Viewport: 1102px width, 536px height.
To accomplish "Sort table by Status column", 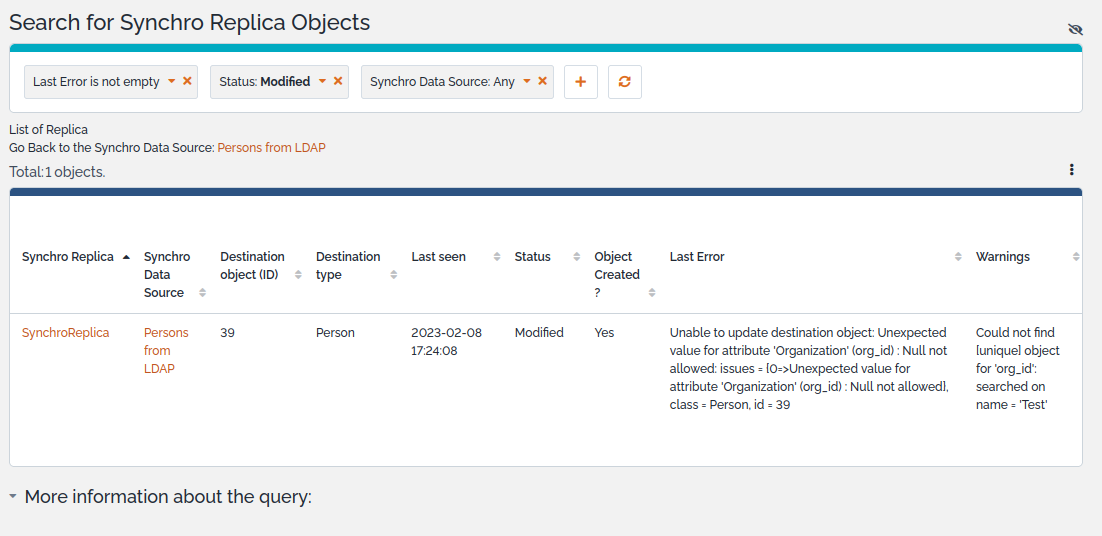I will click(x=532, y=257).
